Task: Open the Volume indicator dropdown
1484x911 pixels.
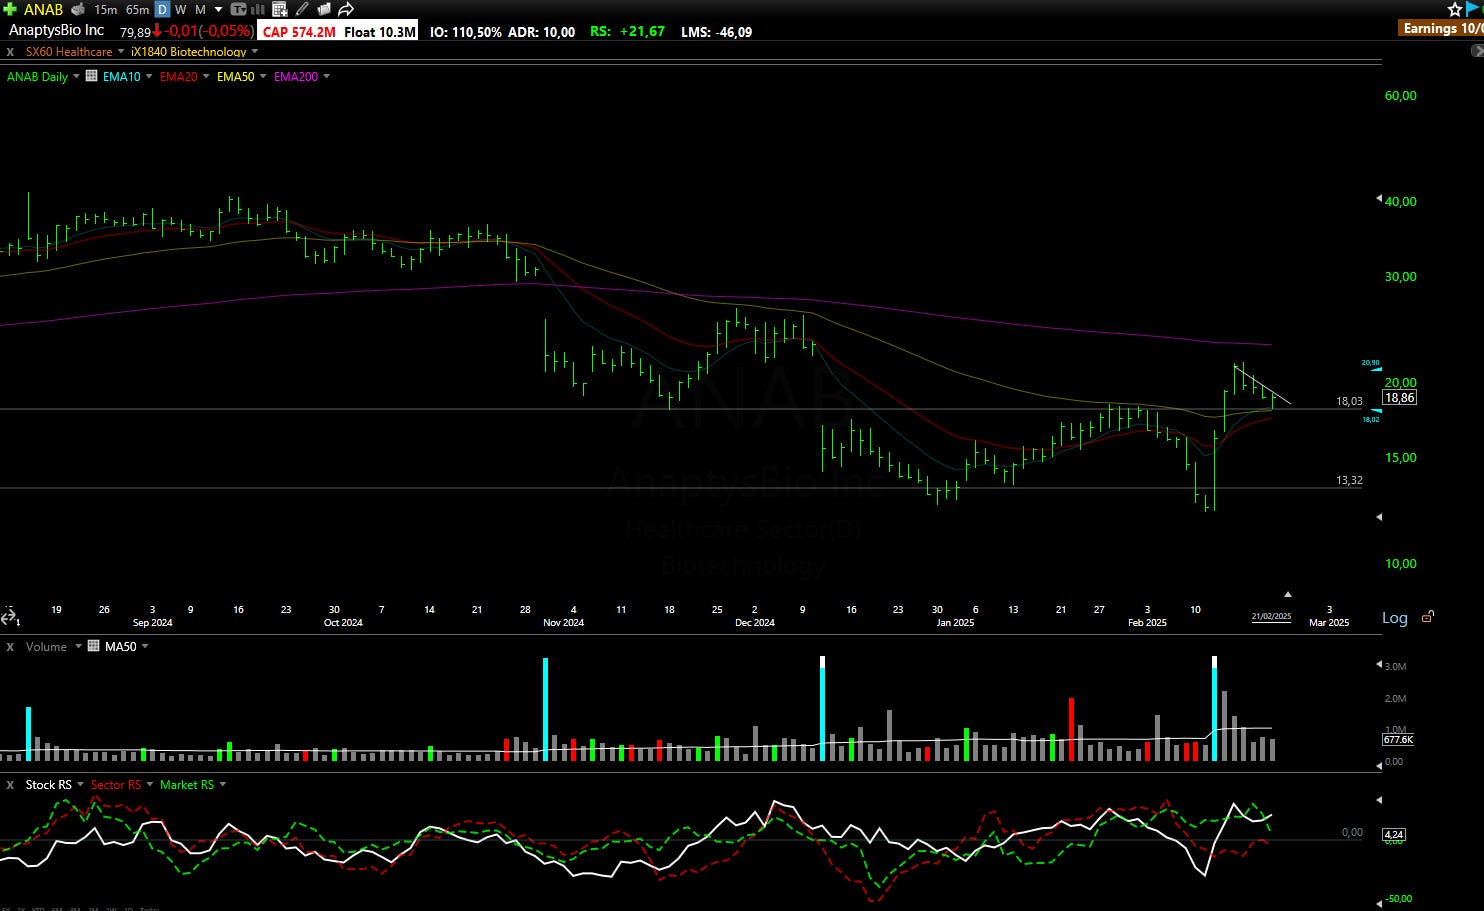Action: [78, 647]
